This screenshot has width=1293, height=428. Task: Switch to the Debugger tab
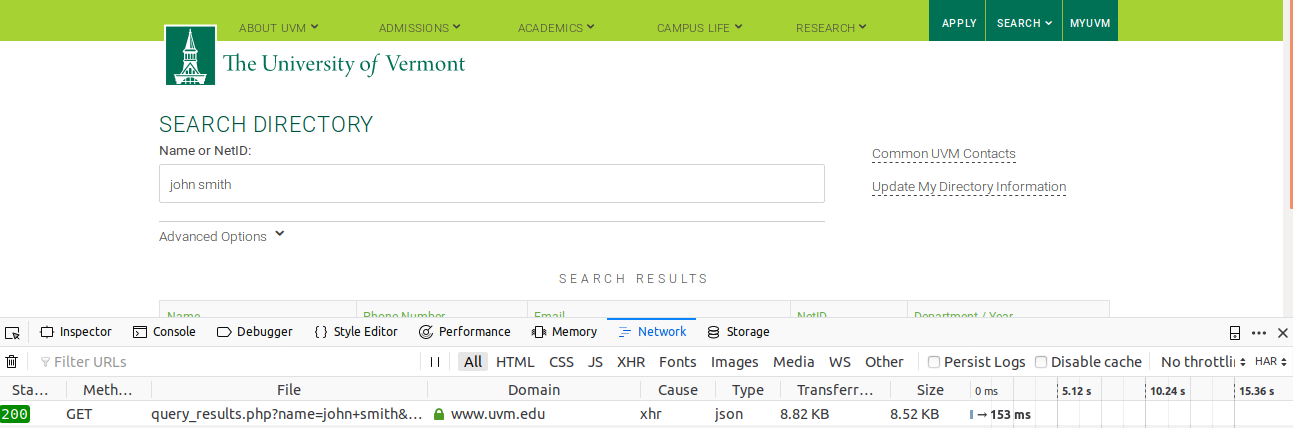[x=255, y=332]
